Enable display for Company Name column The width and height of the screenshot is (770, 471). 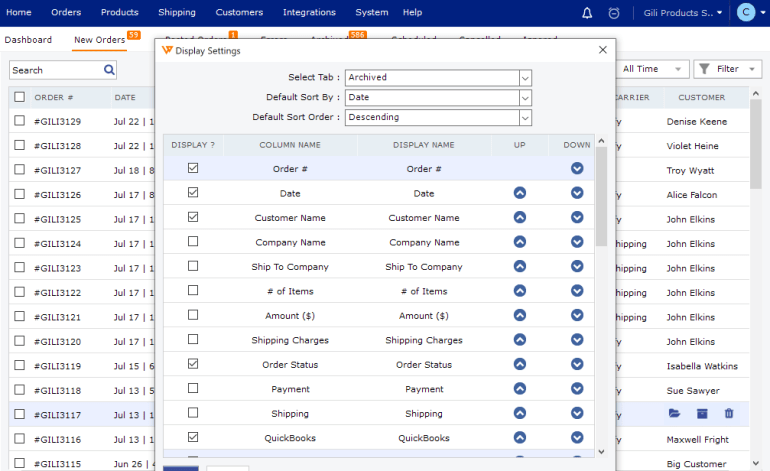(193, 241)
